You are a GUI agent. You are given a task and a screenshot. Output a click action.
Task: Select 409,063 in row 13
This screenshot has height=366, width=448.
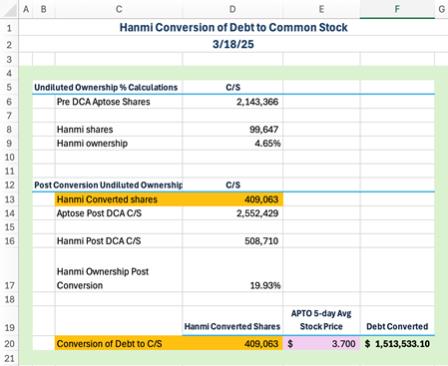(233, 199)
